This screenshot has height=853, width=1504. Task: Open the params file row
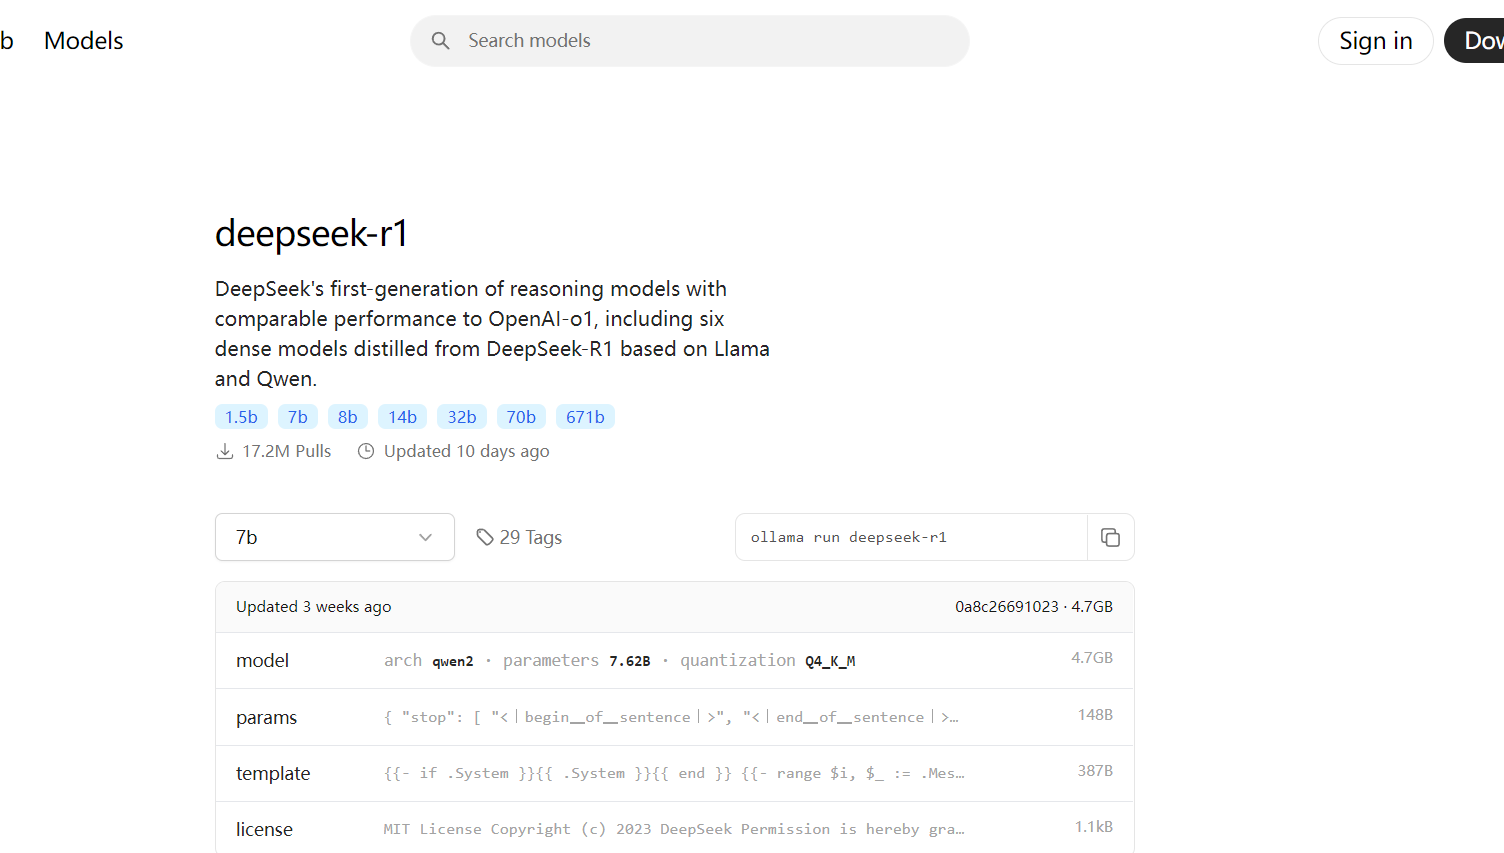pyautogui.click(x=675, y=717)
